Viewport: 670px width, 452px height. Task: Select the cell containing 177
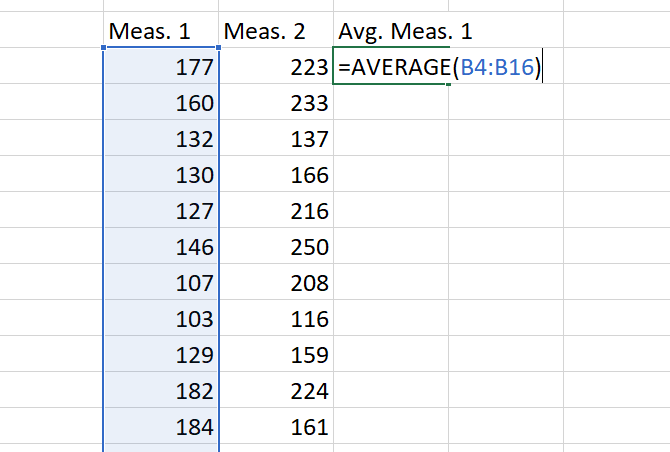coord(160,68)
